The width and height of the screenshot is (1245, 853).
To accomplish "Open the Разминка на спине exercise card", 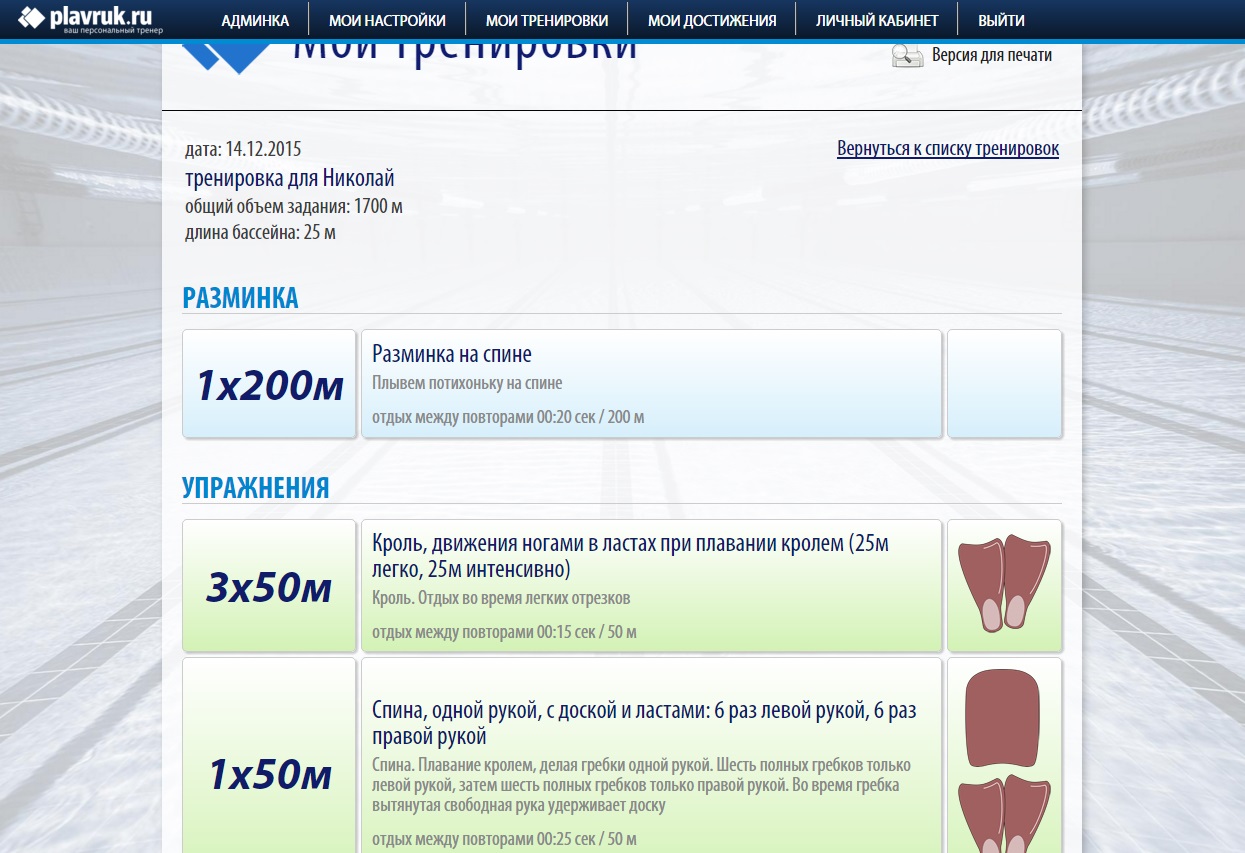I will [651, 384].
